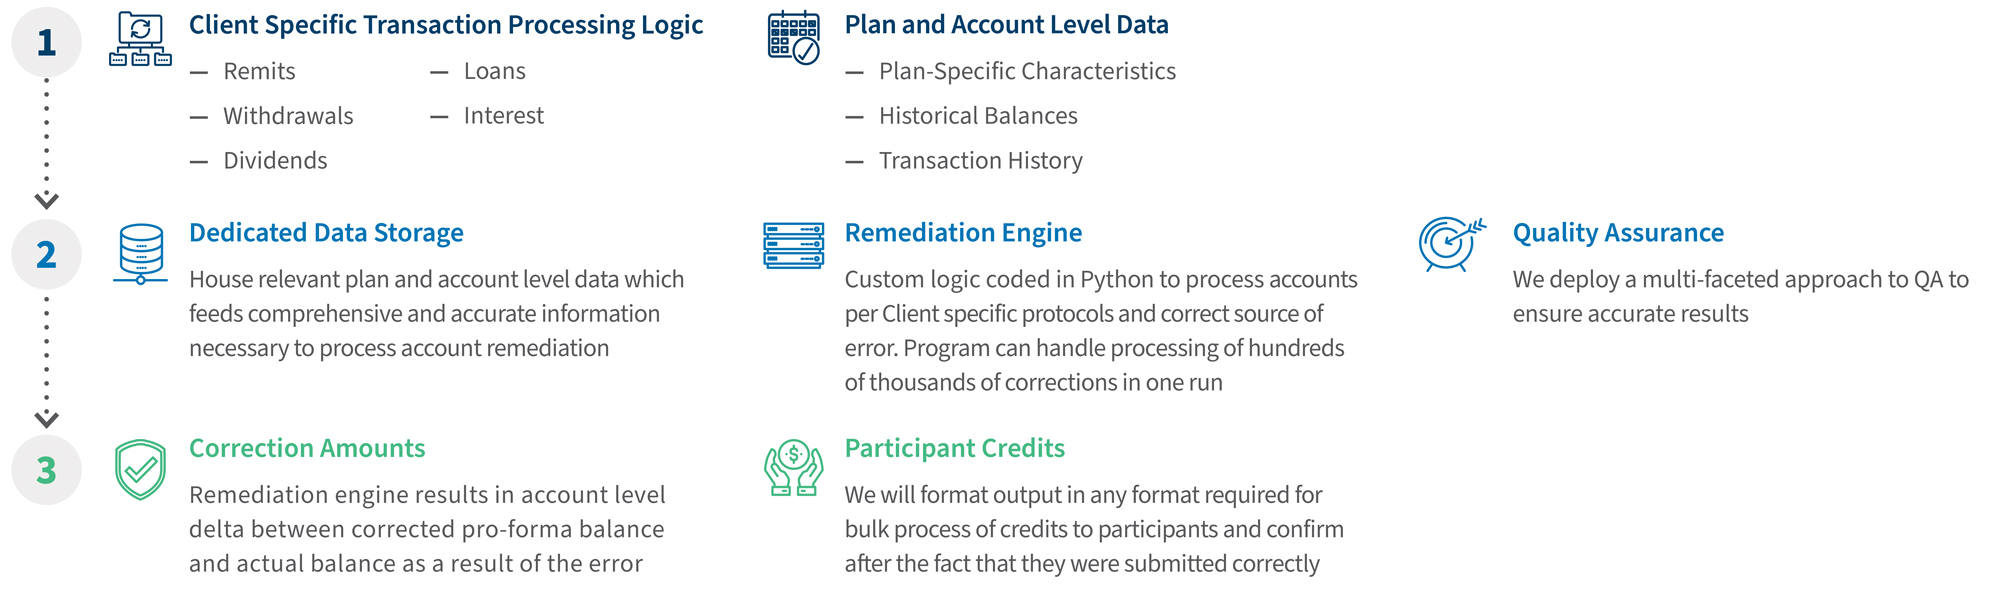Click the Transaction History list item
Viewport: 2000px width, 589px height.
(980, 161)
